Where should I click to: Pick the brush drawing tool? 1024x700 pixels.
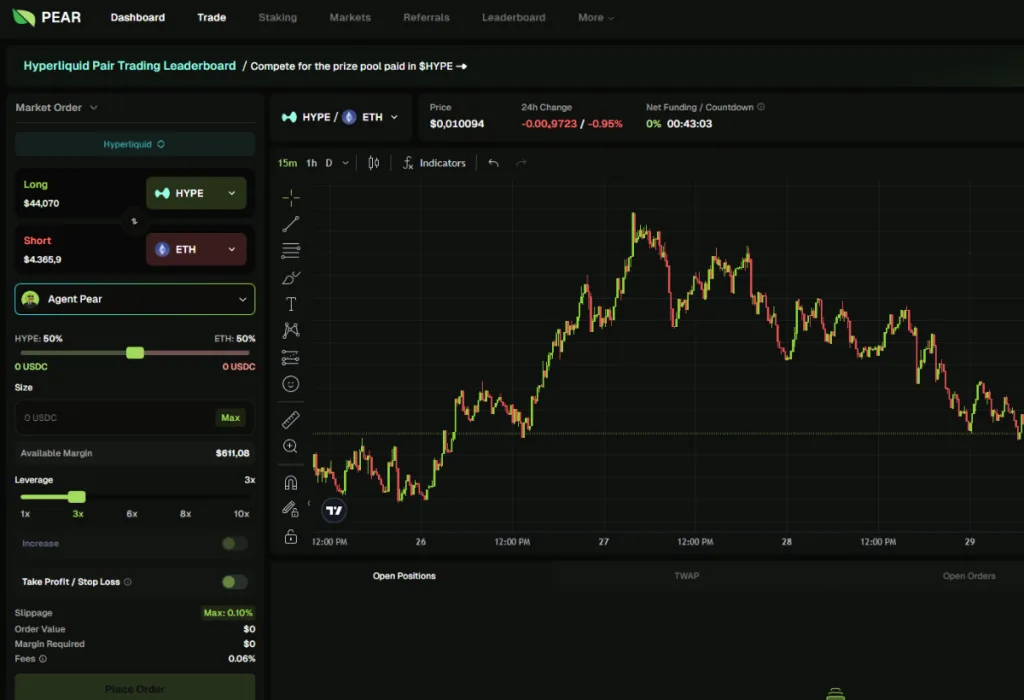tap(291, 278)
